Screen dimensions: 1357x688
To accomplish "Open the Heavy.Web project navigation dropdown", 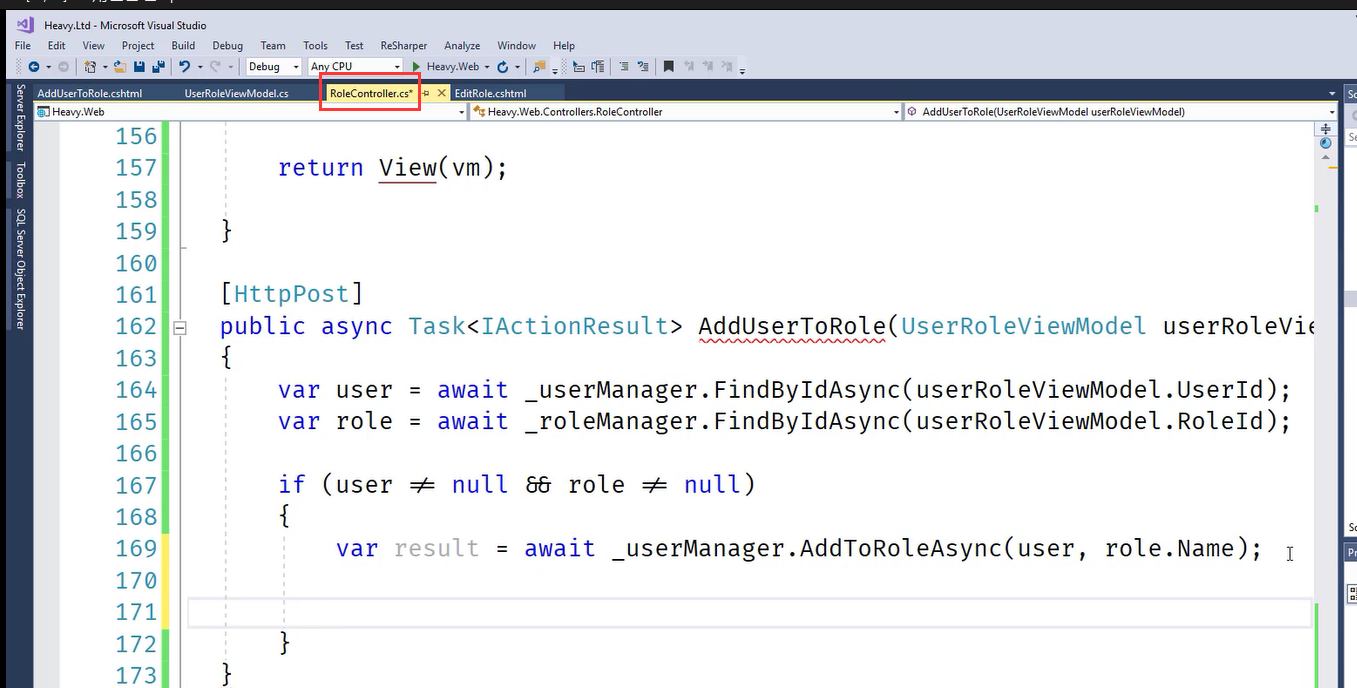I will coord(252,112).
